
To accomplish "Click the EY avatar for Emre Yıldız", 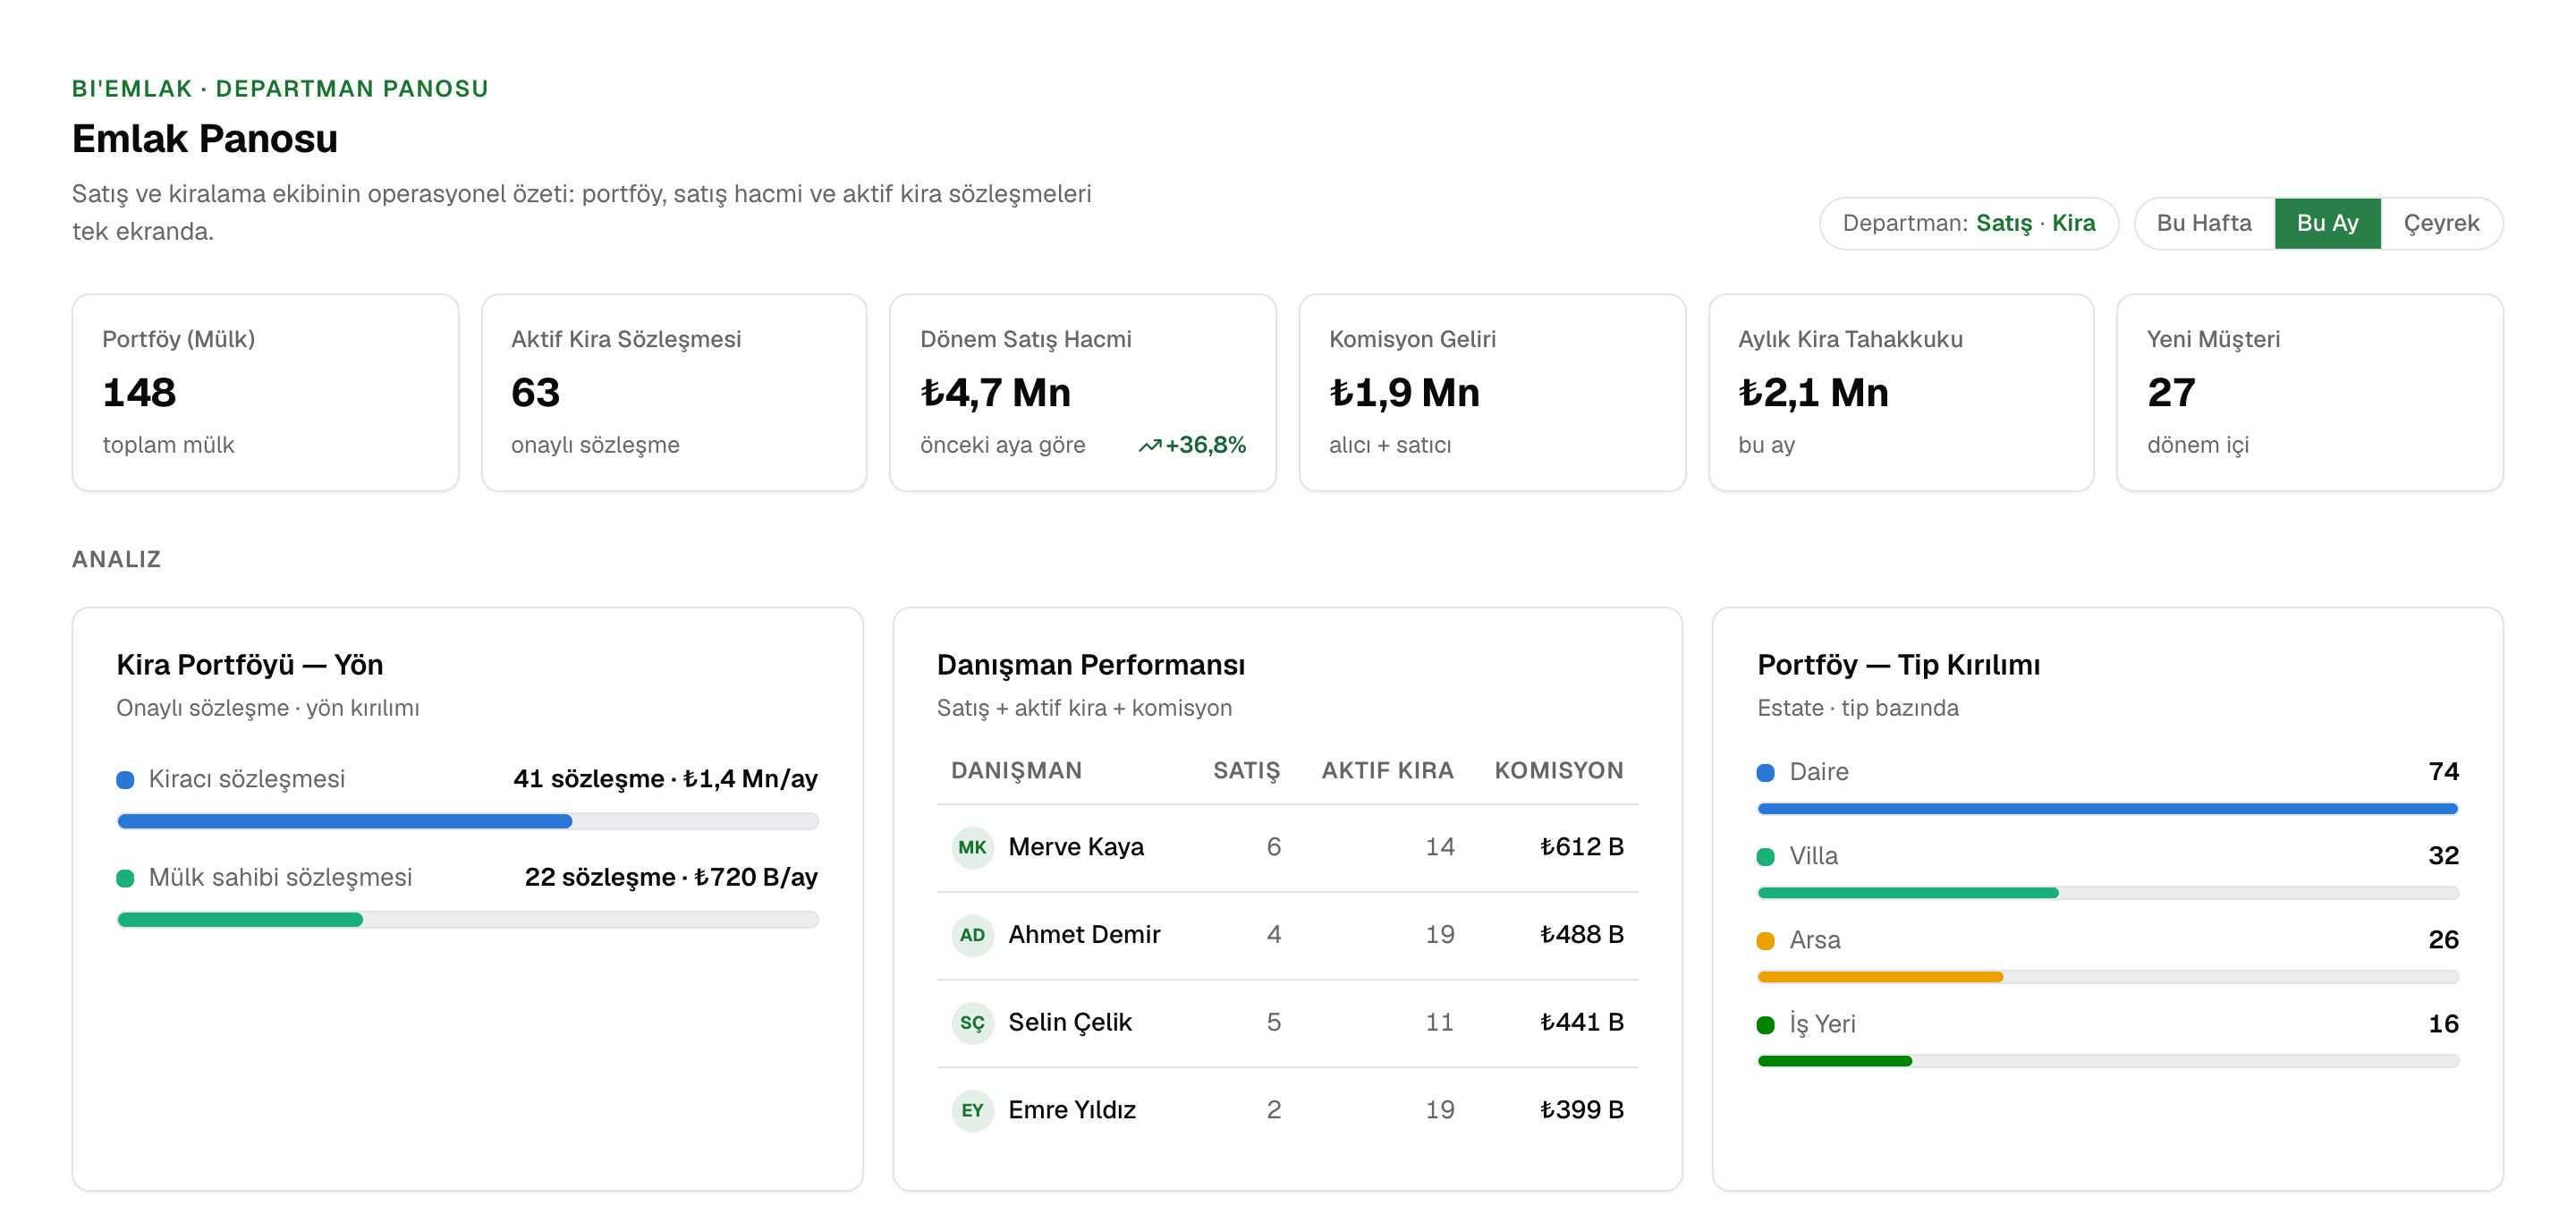I will tap(971, 1110).
